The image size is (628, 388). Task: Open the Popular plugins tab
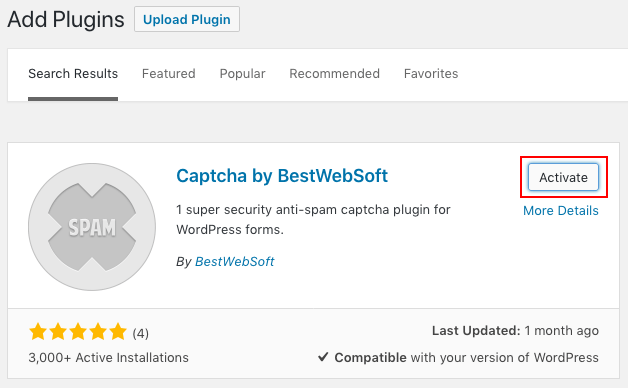(x=242, y=74)
